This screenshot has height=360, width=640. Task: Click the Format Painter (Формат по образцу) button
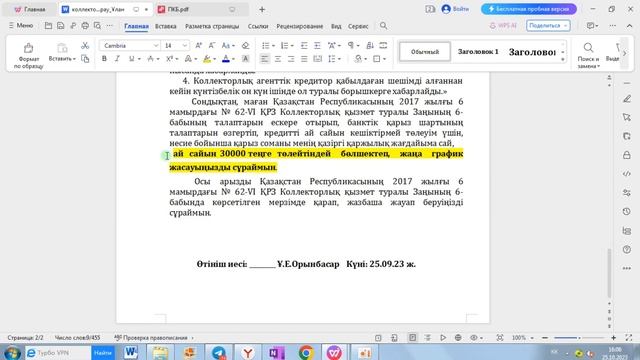[x=28, y=55]
